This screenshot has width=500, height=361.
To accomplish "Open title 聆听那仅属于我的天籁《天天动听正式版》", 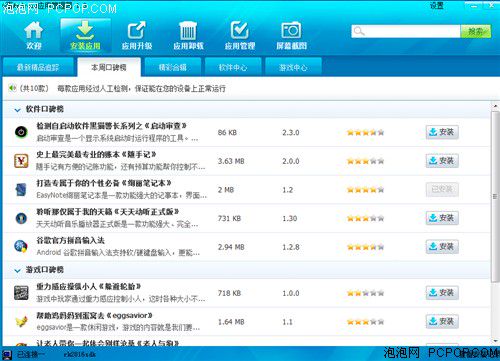I will (108, 212).
